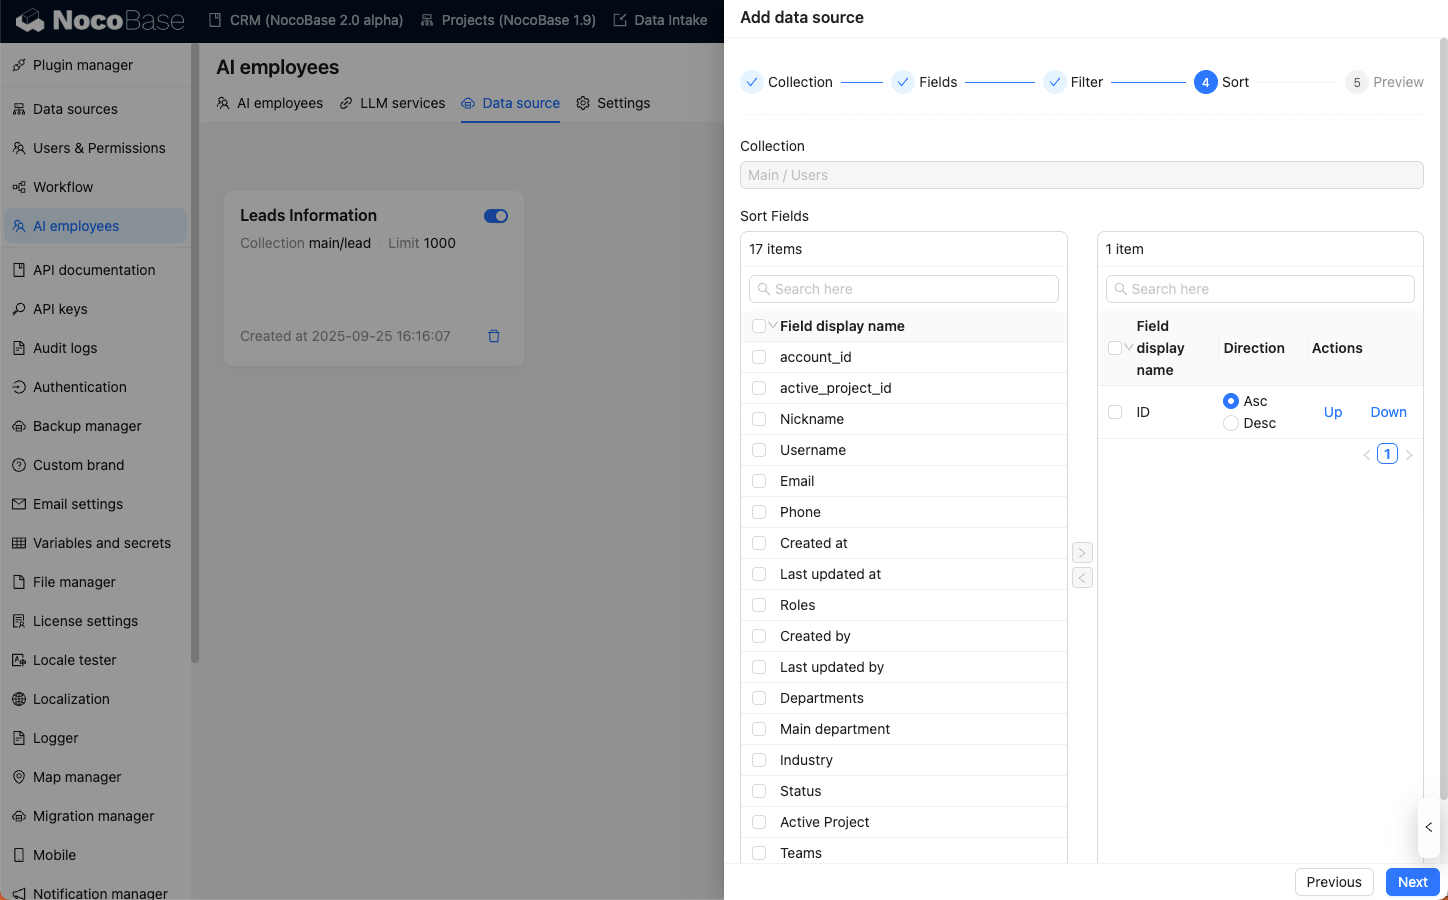Open Map manager settings
The image size is (1448, 900).
click(x=77, y=777)
